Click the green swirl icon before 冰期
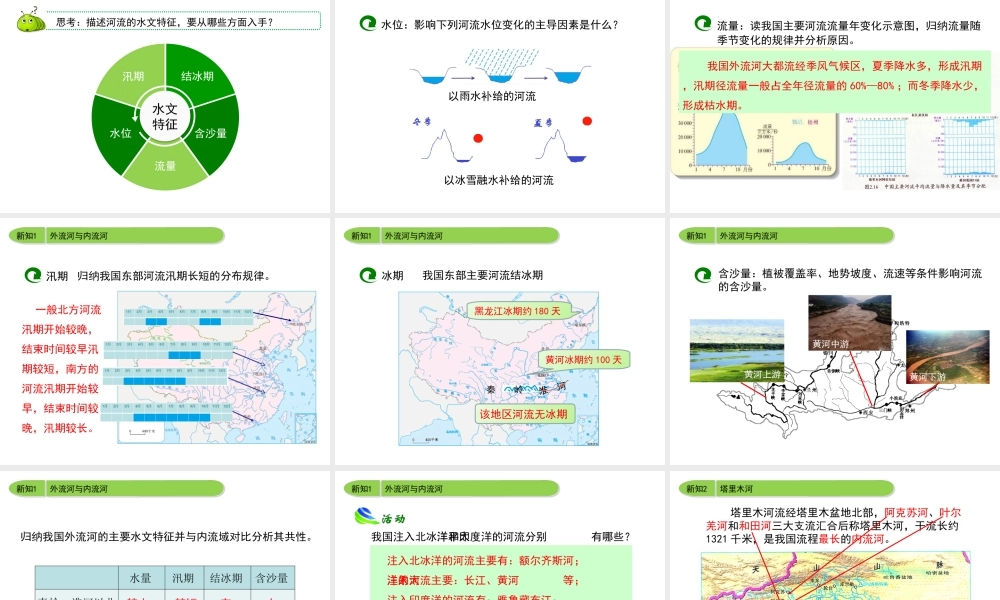This screenshot has height=600, width=1000. pyautogui.click(x=368, y=275)
